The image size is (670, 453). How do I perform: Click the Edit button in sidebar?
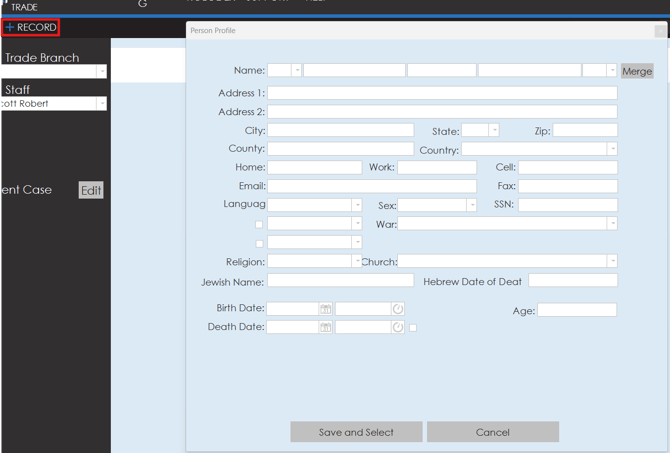[91, 190]
